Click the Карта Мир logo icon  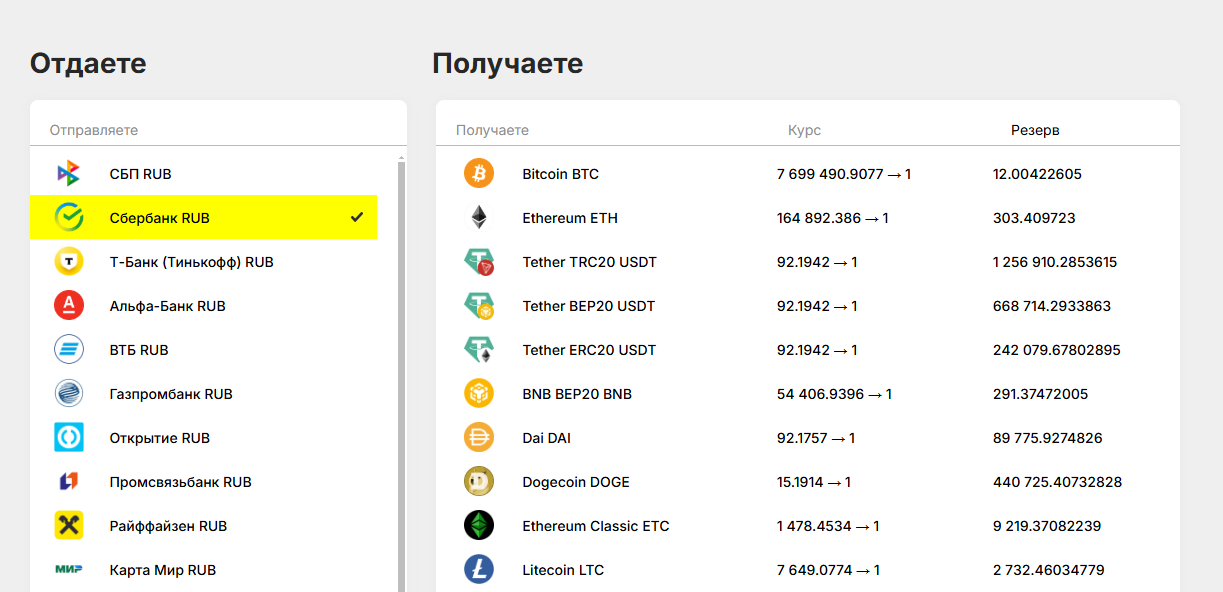[x=69, y=570]
